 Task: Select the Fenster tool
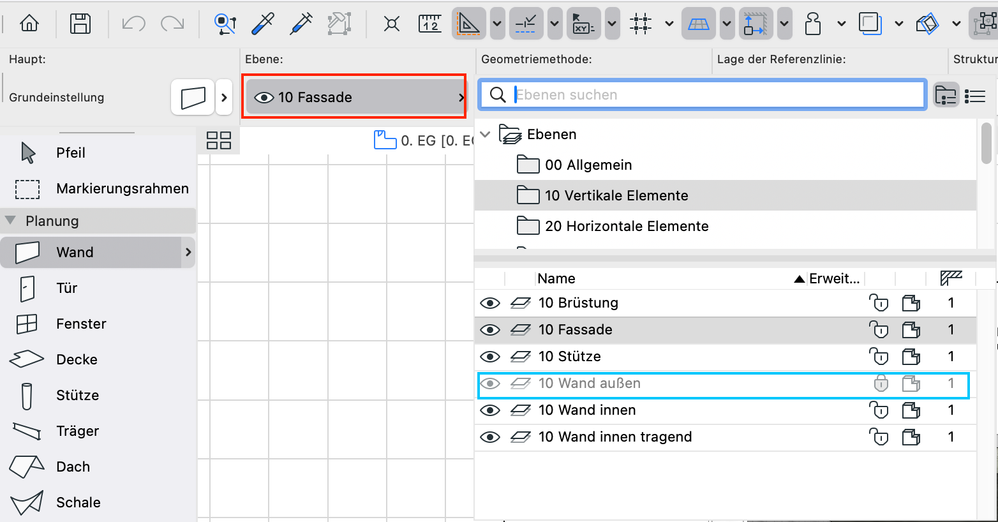click(x=98, y=323)
